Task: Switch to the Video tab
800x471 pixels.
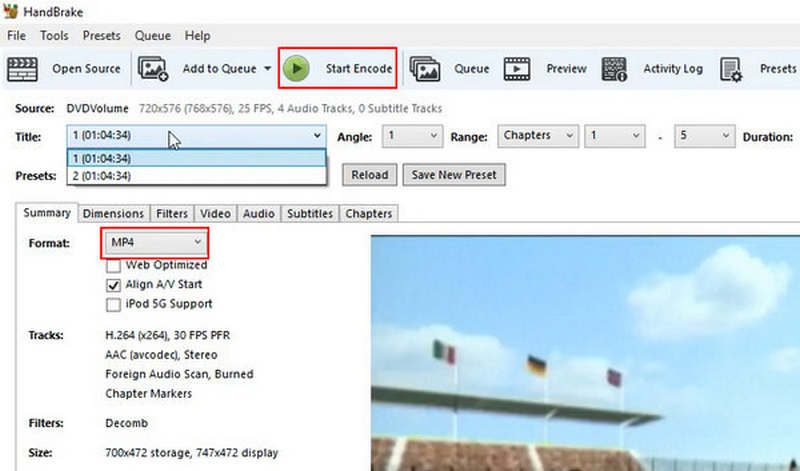Action: coord(215,213)
